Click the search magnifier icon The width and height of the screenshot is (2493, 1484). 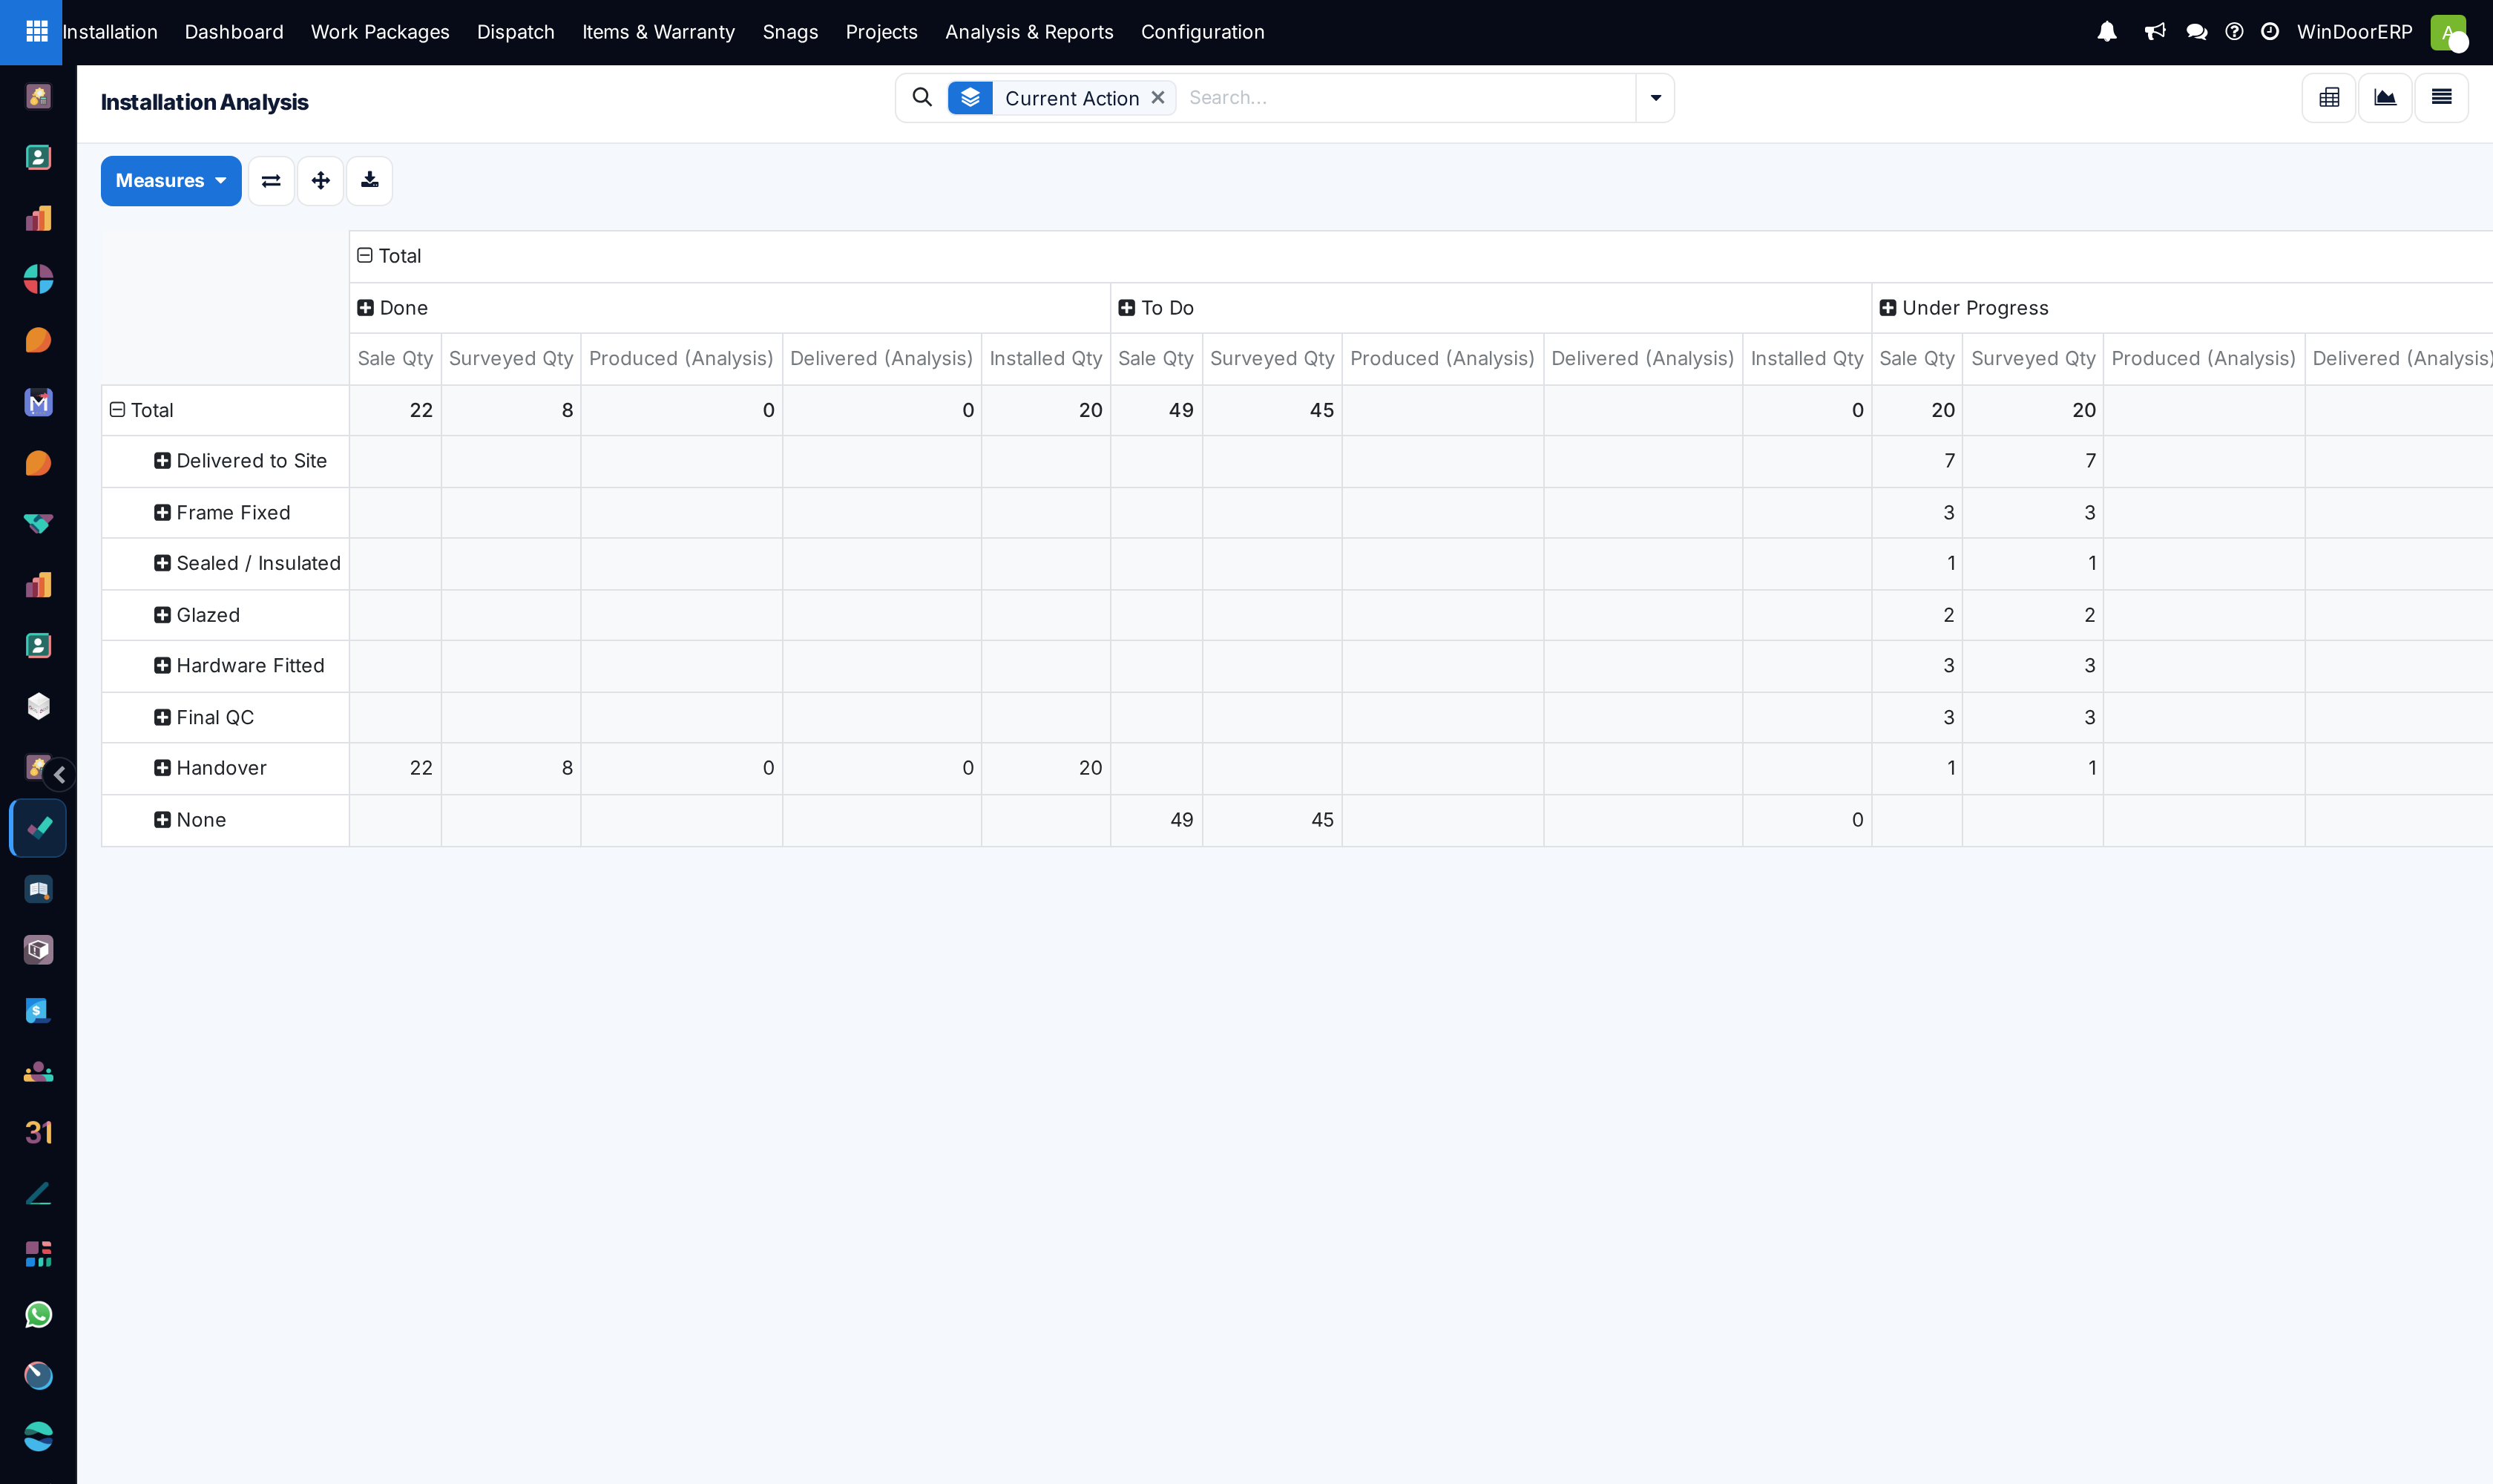click(922, 97)
